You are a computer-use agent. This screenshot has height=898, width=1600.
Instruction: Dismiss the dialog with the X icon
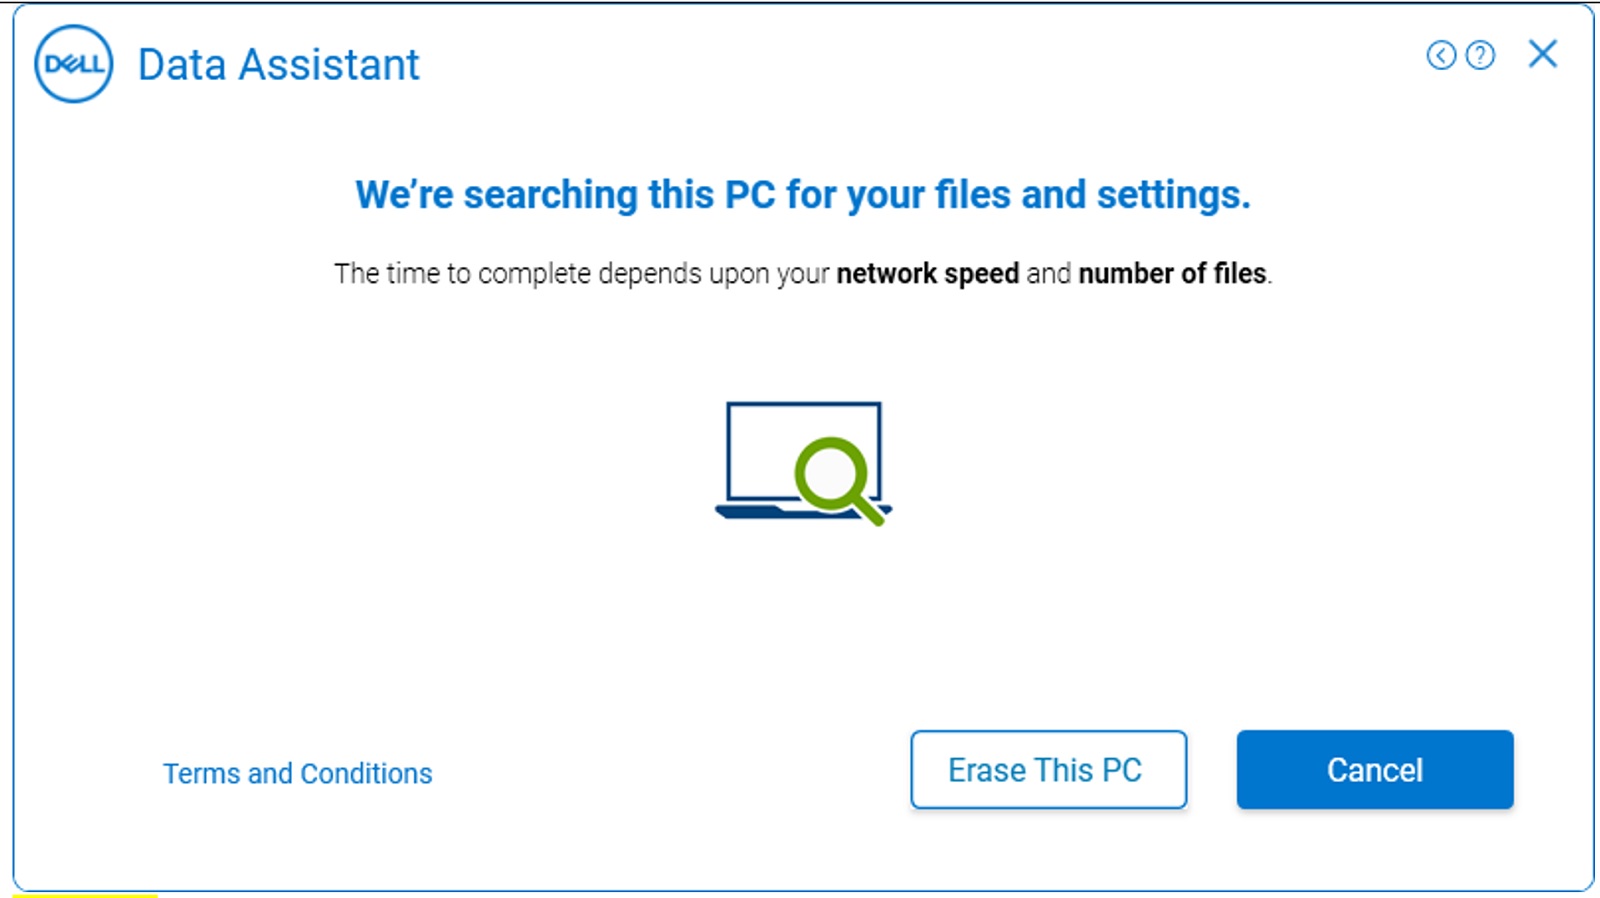[x=1543, y=55]
